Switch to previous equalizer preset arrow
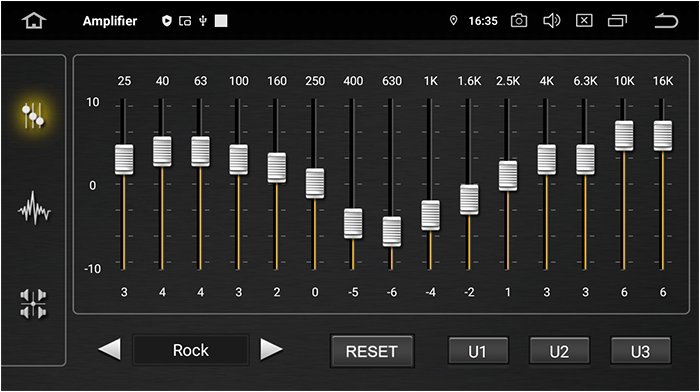The width and height of the screenshot is (700, 392). (x=110, y=350)
